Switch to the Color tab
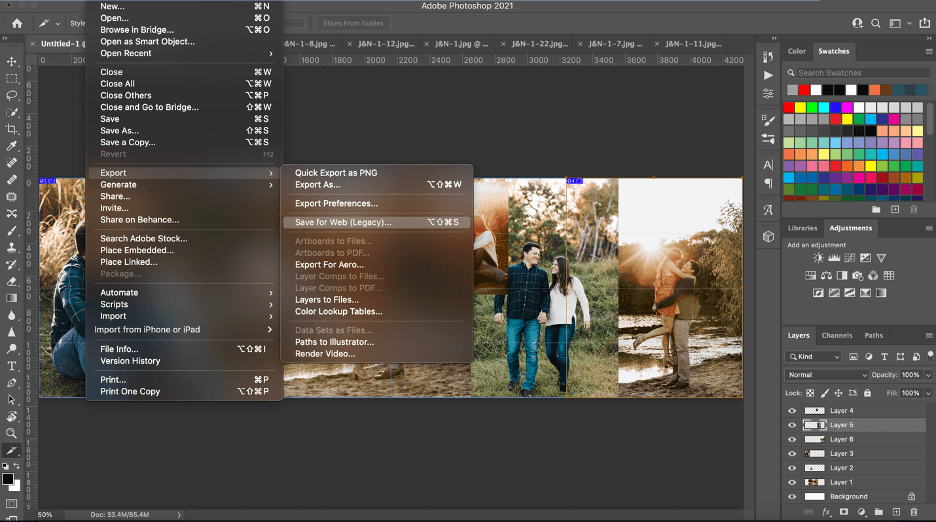The width and height of the screenshot is (936, 522). (796, 51)
